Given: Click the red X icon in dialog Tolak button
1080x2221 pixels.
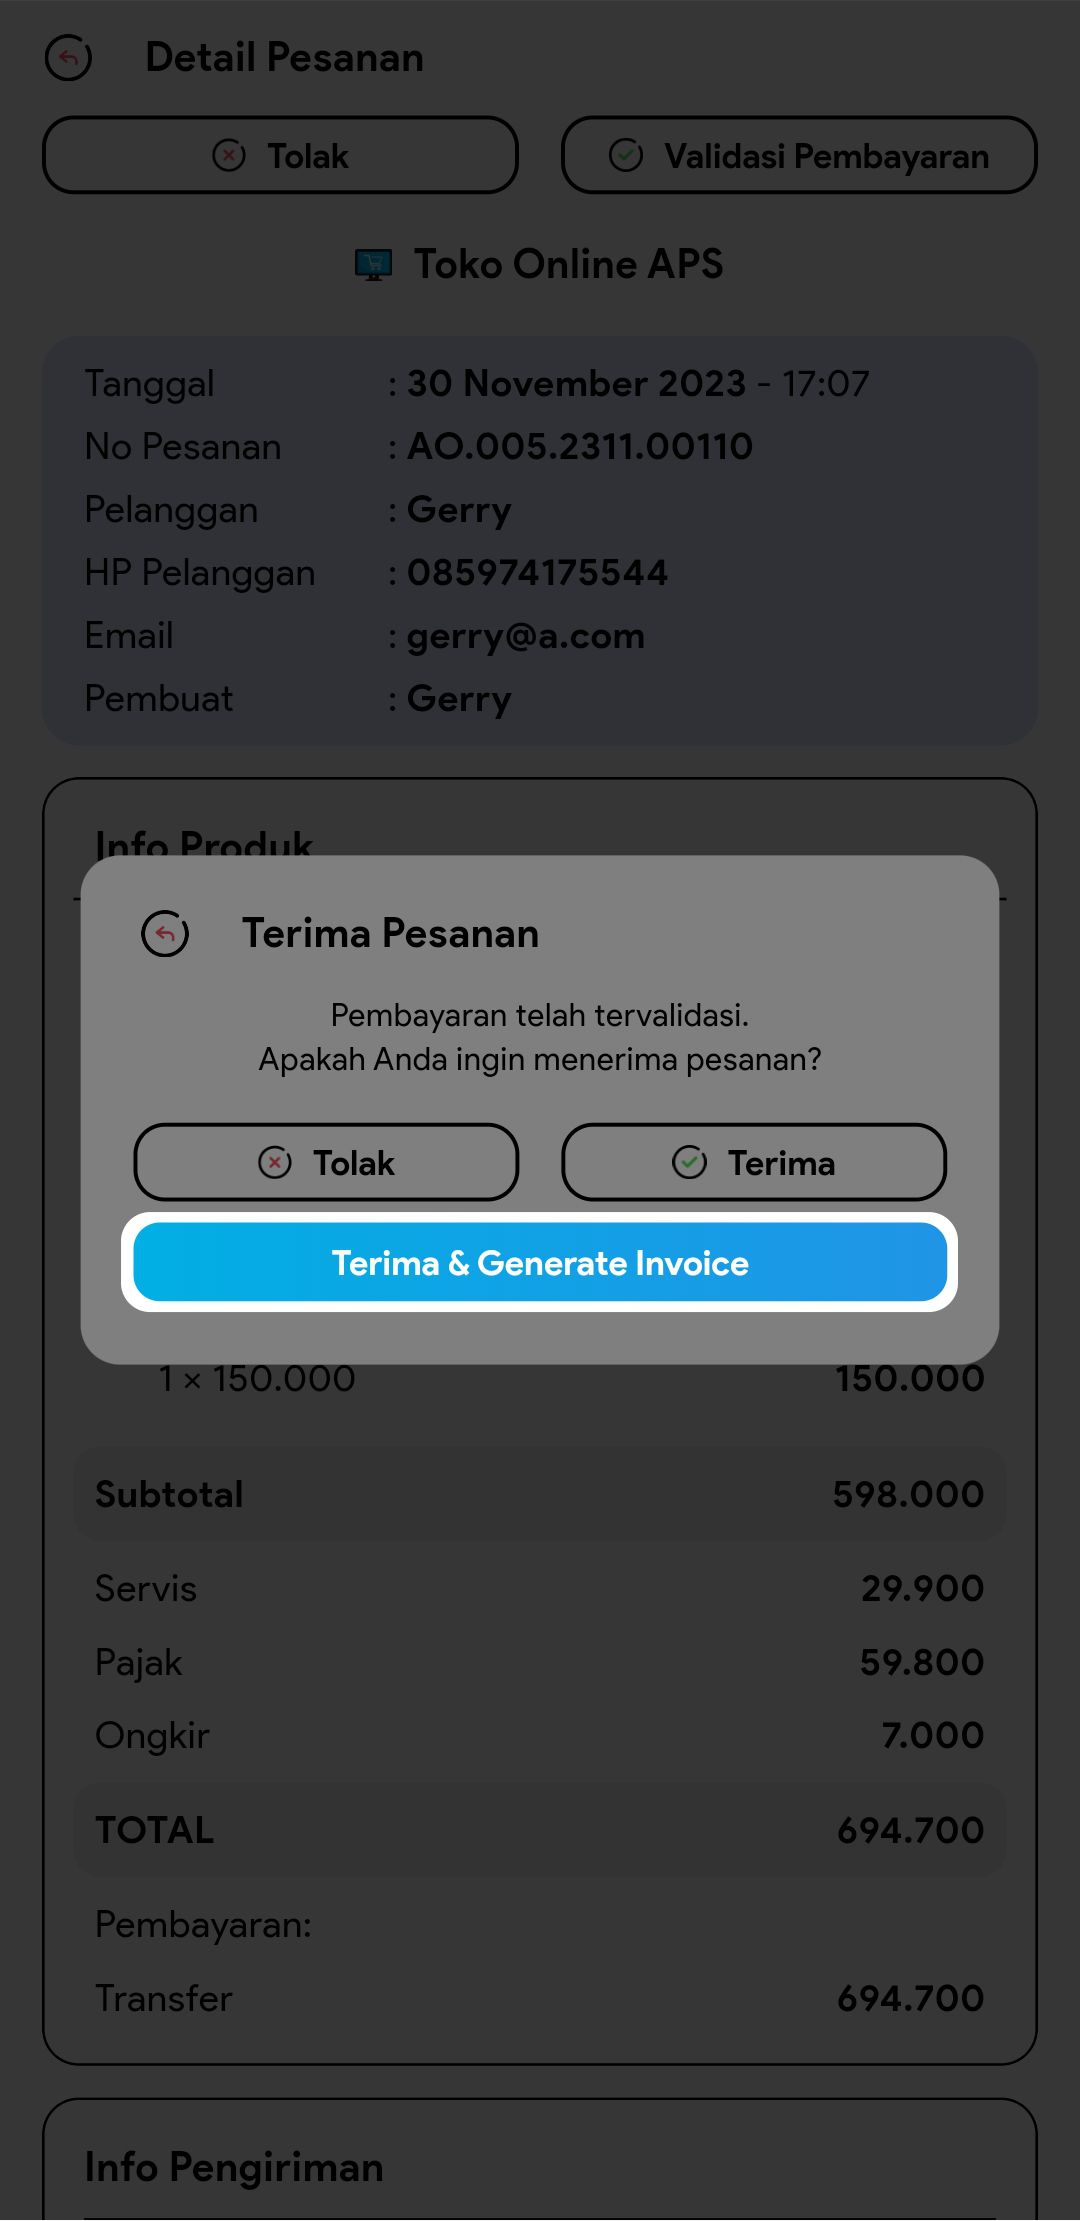Looking at the screenshot, I should (x=275, y=1163).
